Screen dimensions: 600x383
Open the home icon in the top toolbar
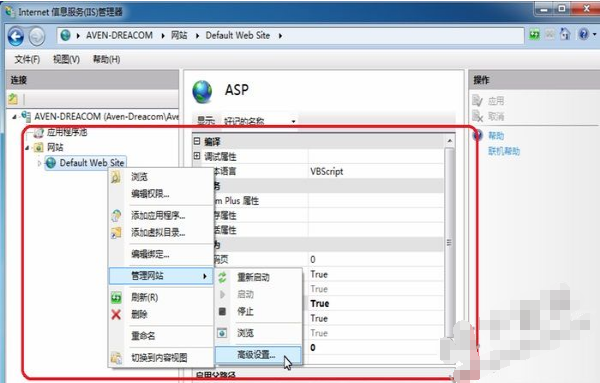coord(565,35)
